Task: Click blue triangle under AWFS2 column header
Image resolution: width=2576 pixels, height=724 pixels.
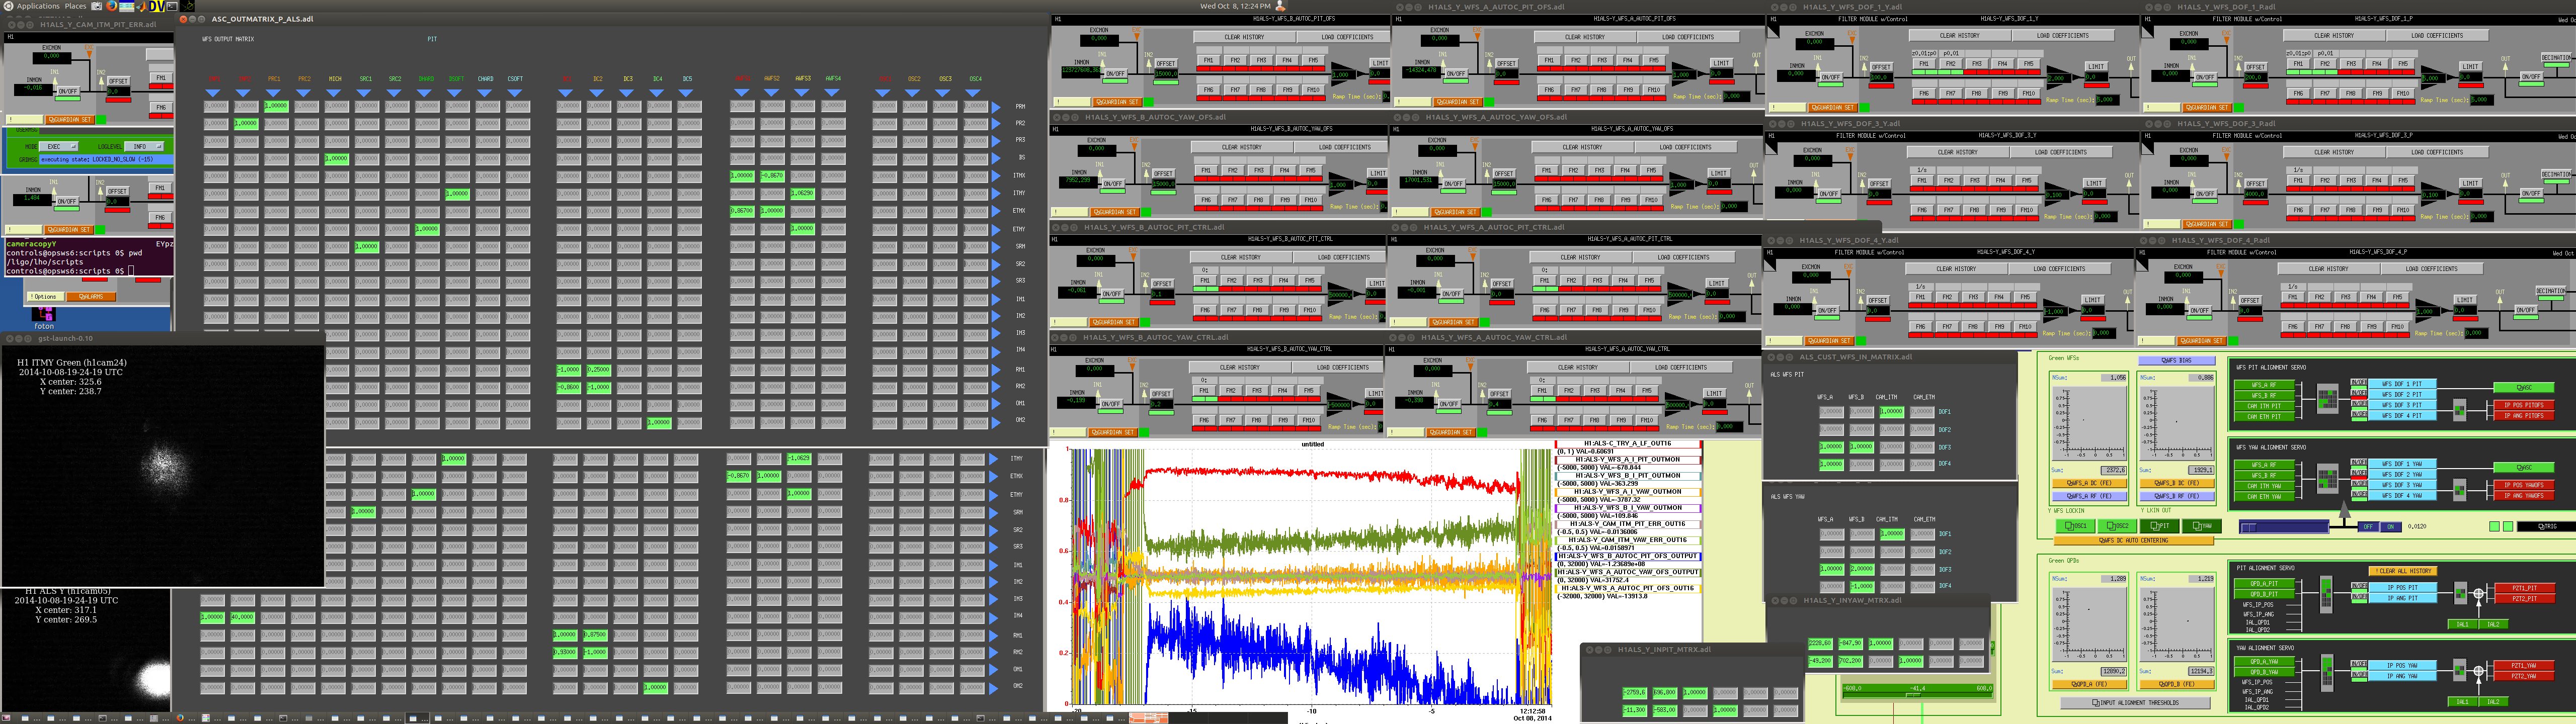Action: (x=771, y=93)
